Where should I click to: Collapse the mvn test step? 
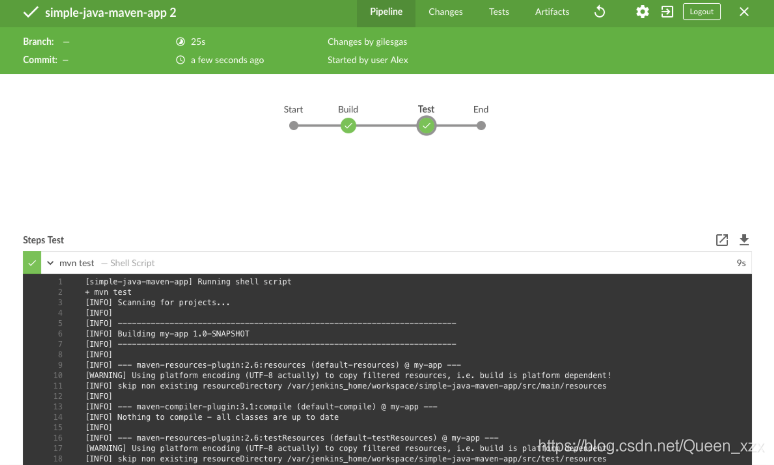pos(50,263)
